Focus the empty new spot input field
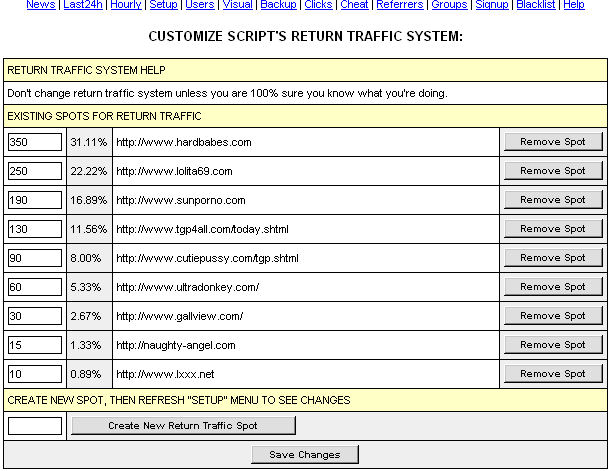612x471 pixels. click(x=35, y=426)
